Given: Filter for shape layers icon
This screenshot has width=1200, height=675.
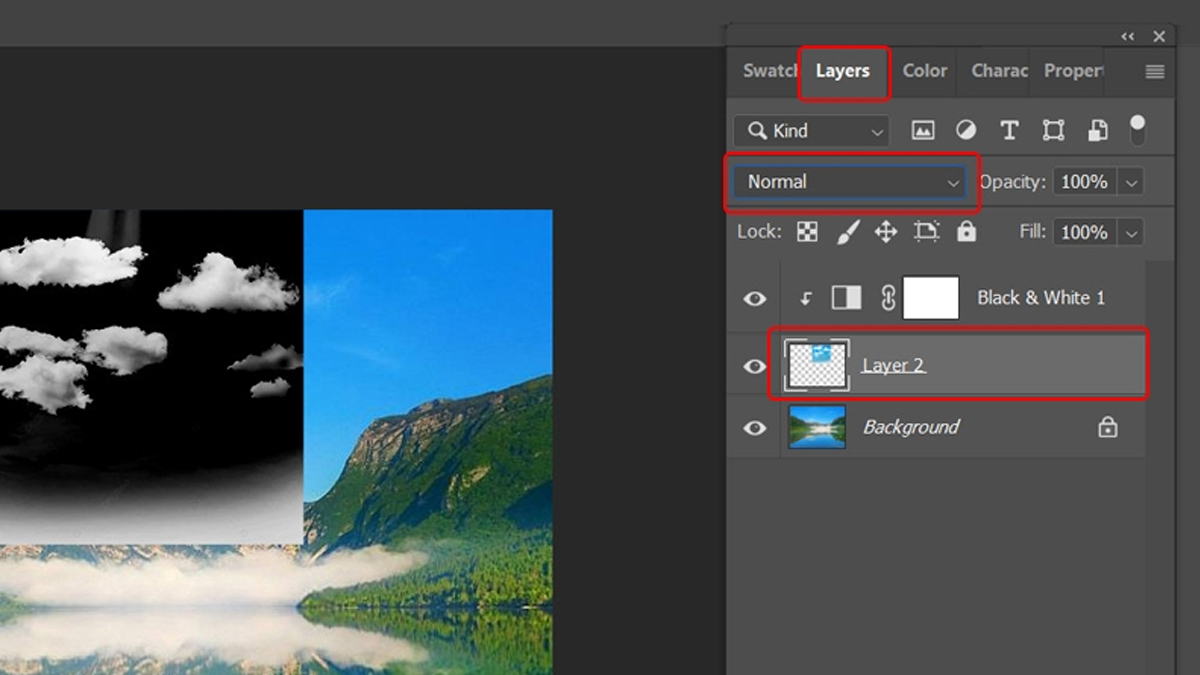Looking at the screenshot, I should coord(1053,130).
